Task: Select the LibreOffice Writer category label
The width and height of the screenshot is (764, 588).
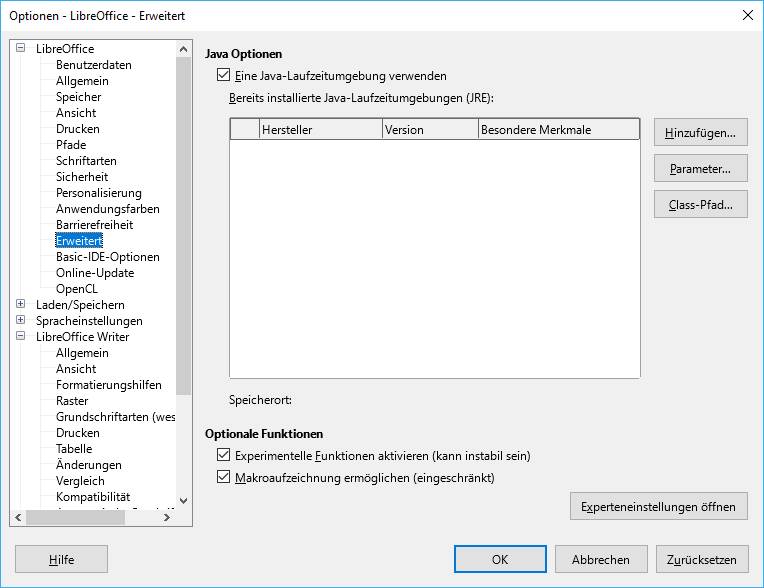Action: 82,338
